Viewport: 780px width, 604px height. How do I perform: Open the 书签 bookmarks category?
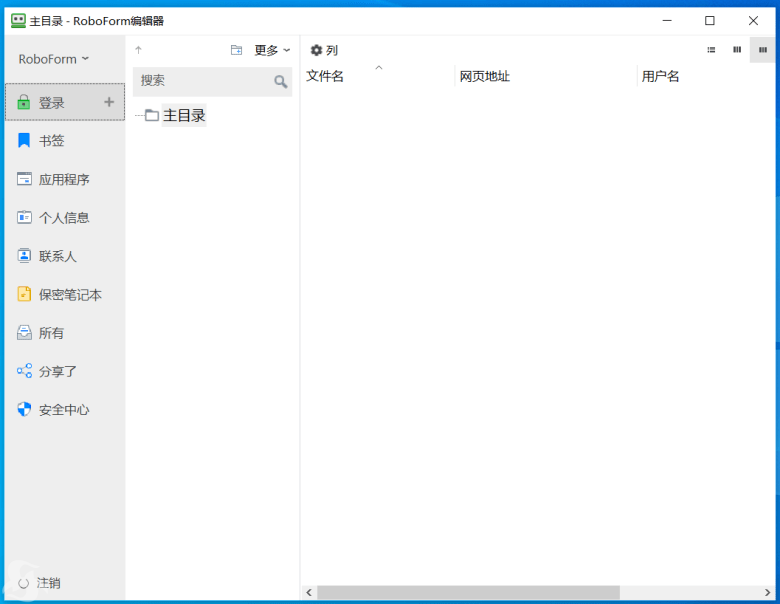click(x=65, y=141)
